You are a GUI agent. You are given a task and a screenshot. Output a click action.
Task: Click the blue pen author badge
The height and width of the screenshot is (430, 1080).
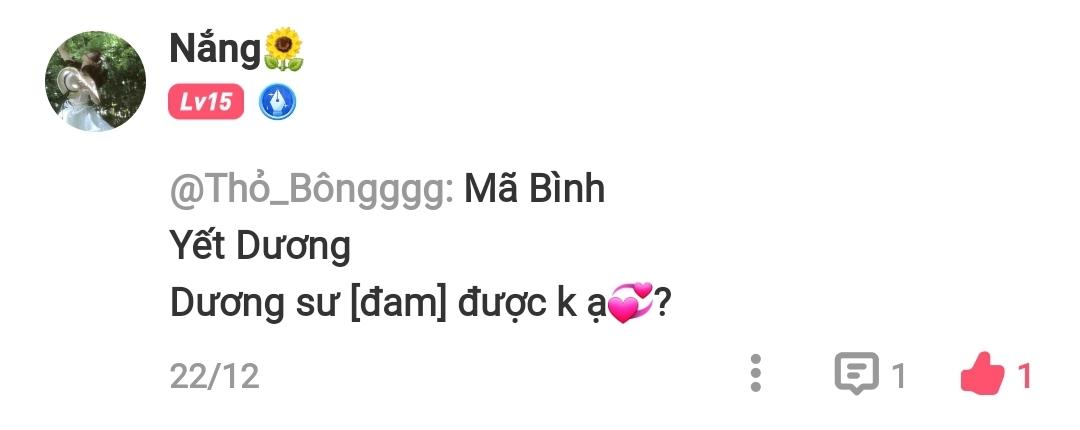point(278,103)
